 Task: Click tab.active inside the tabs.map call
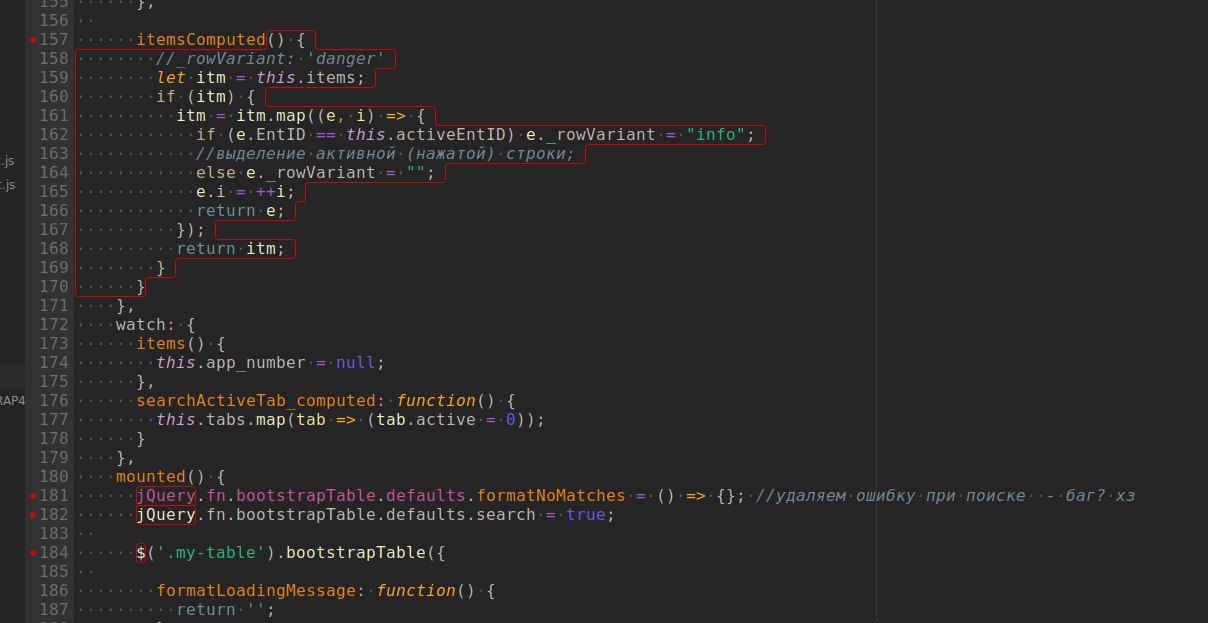point(426,420)
